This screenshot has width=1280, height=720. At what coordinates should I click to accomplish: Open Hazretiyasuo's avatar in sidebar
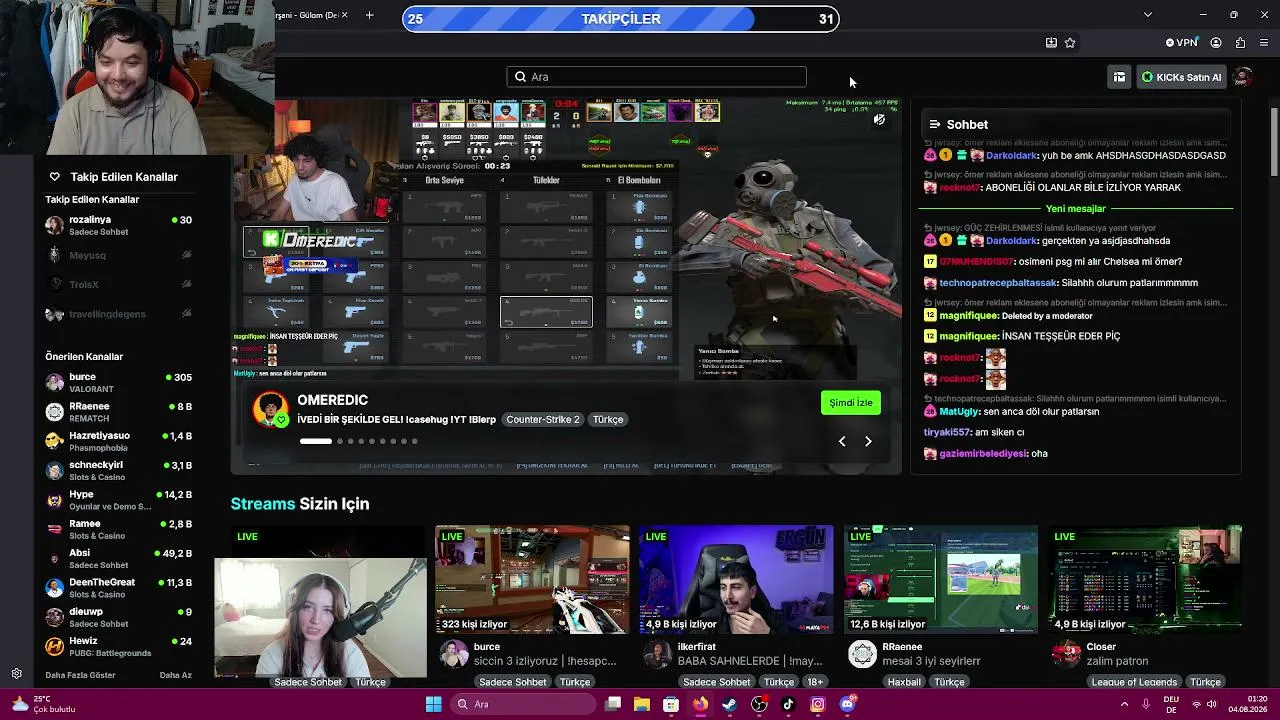[54, 441]
